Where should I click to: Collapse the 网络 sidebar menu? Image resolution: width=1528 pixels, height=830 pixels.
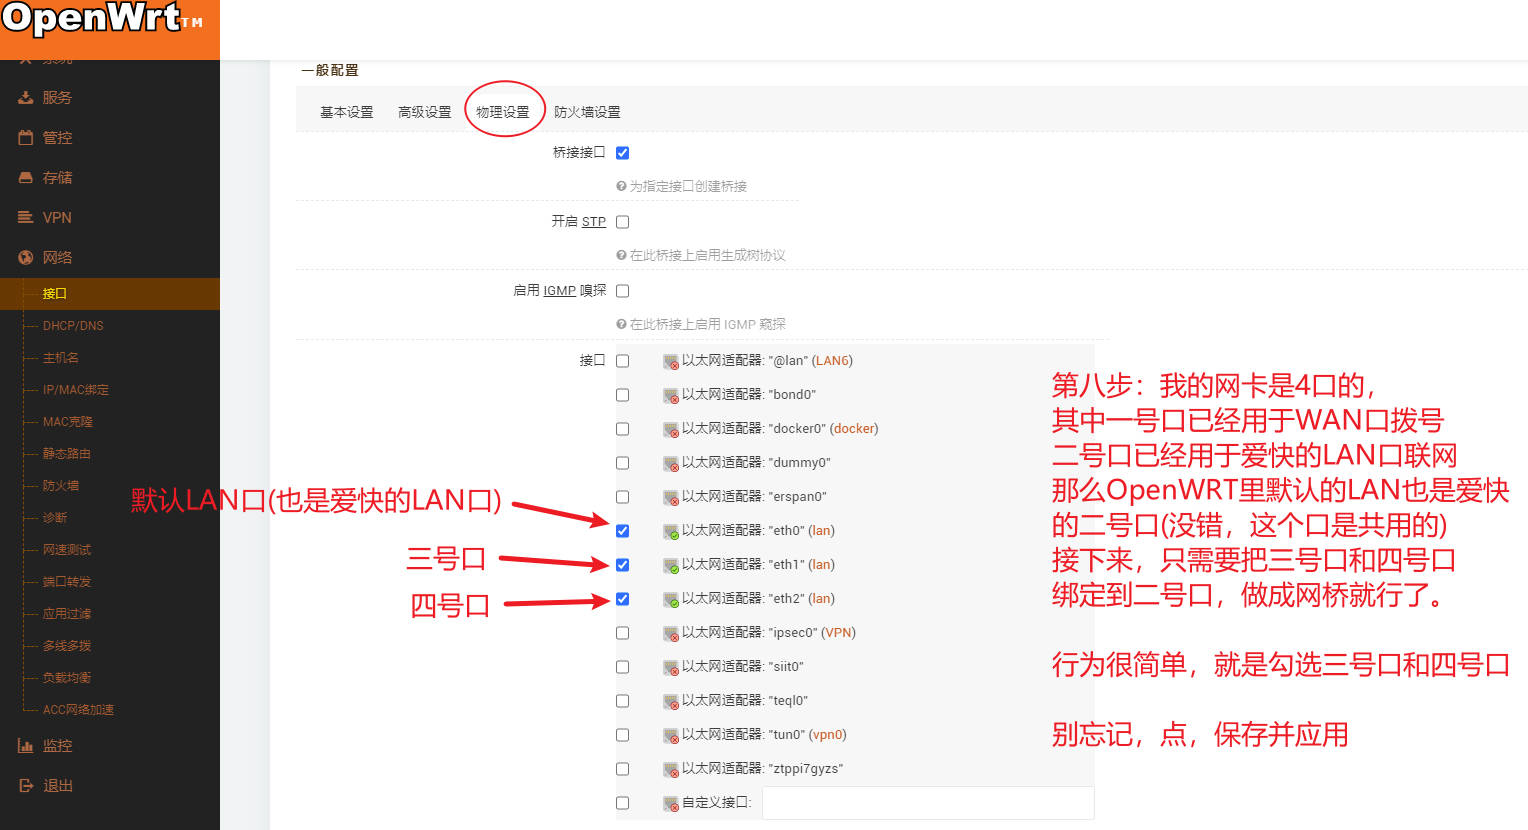point(57,258)
